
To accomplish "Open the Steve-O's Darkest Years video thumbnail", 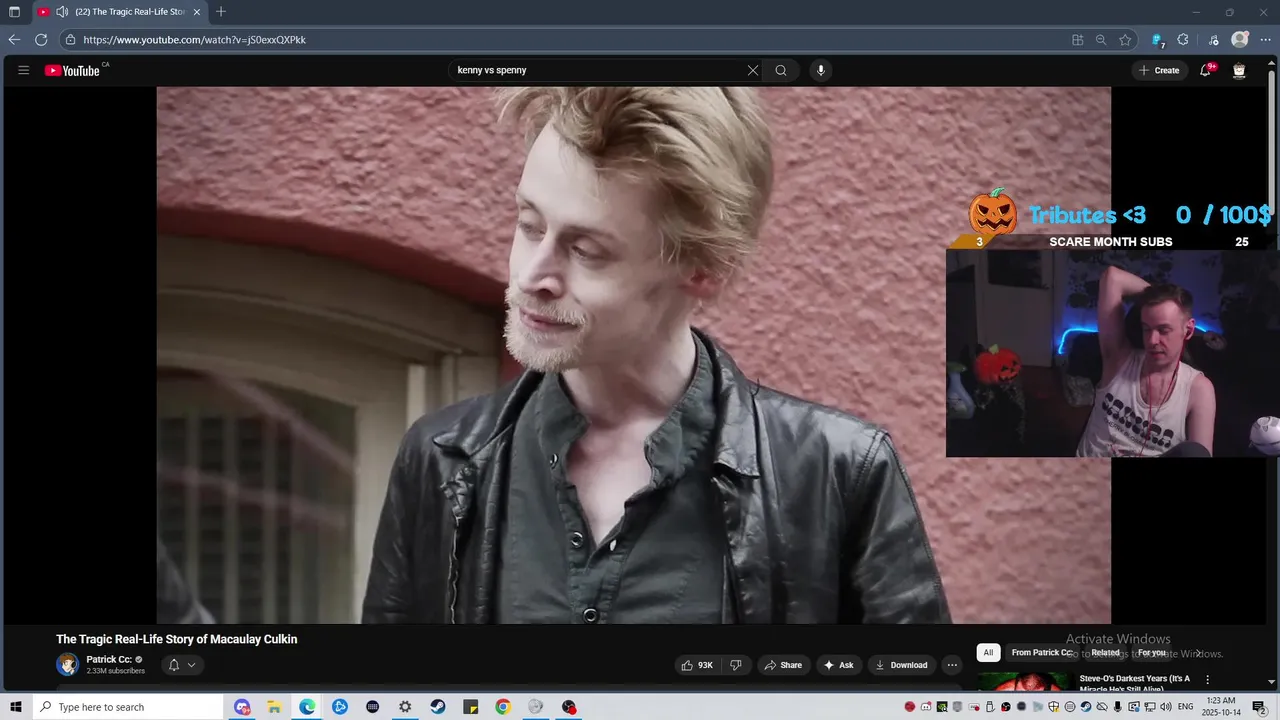I will (1024, 682).
